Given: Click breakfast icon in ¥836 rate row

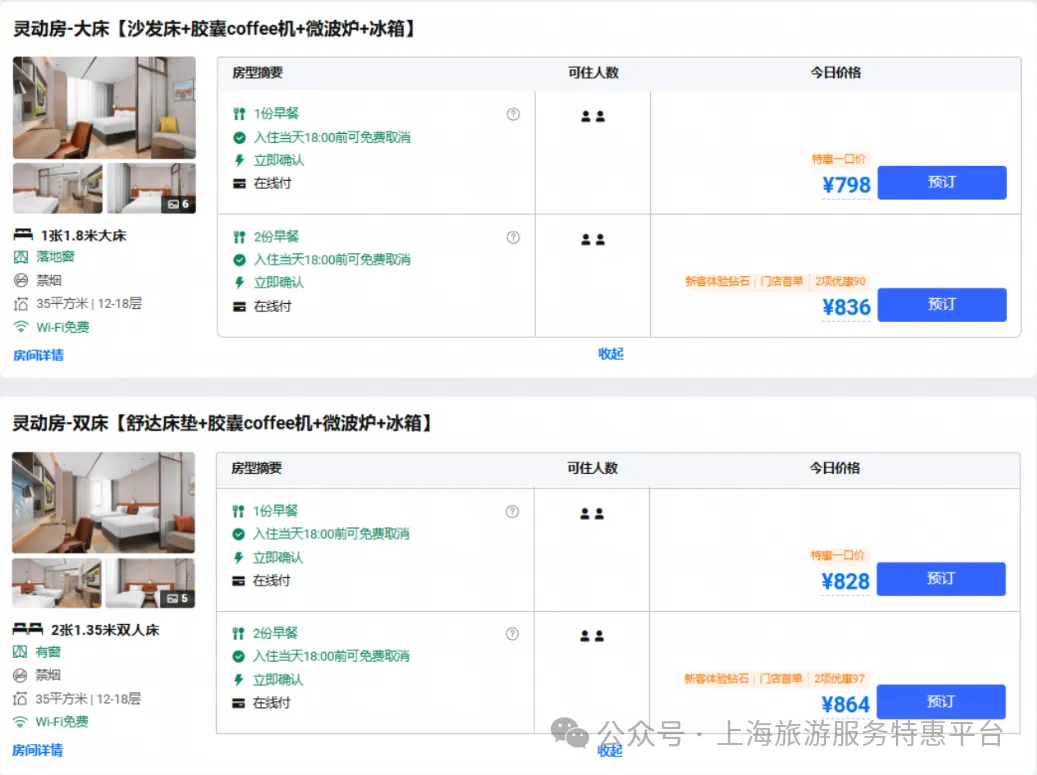Looking at the screenshot, I should (x=239, y=237).
